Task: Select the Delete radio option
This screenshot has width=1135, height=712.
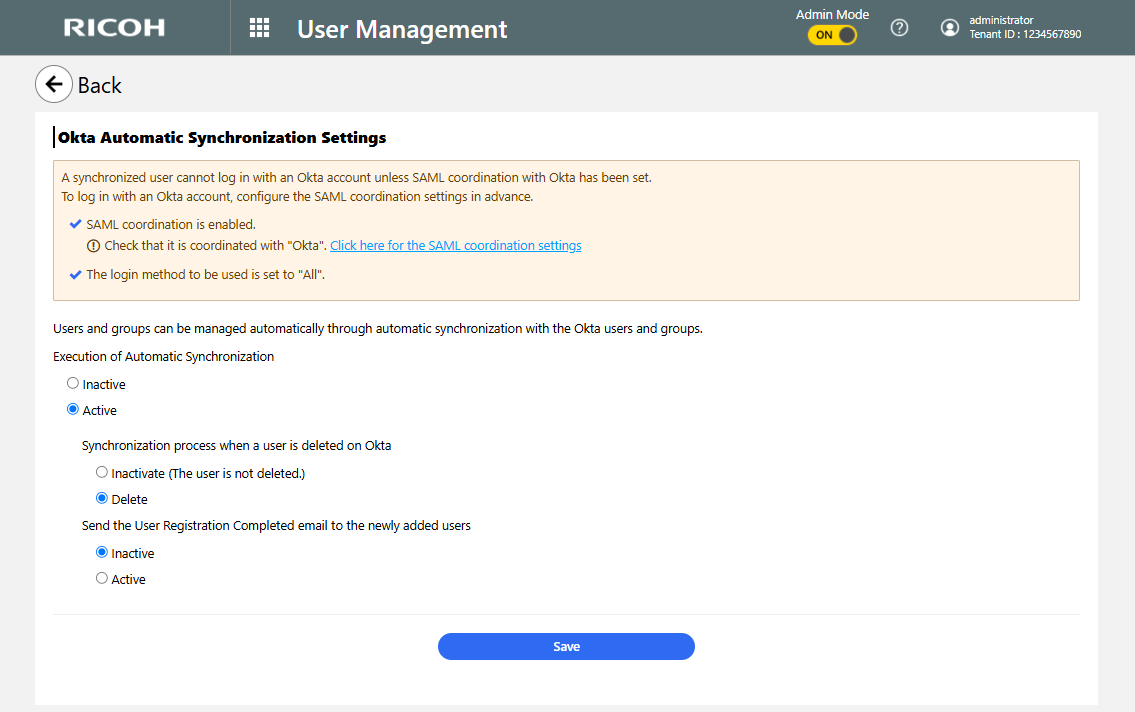Action: [102, 499]
